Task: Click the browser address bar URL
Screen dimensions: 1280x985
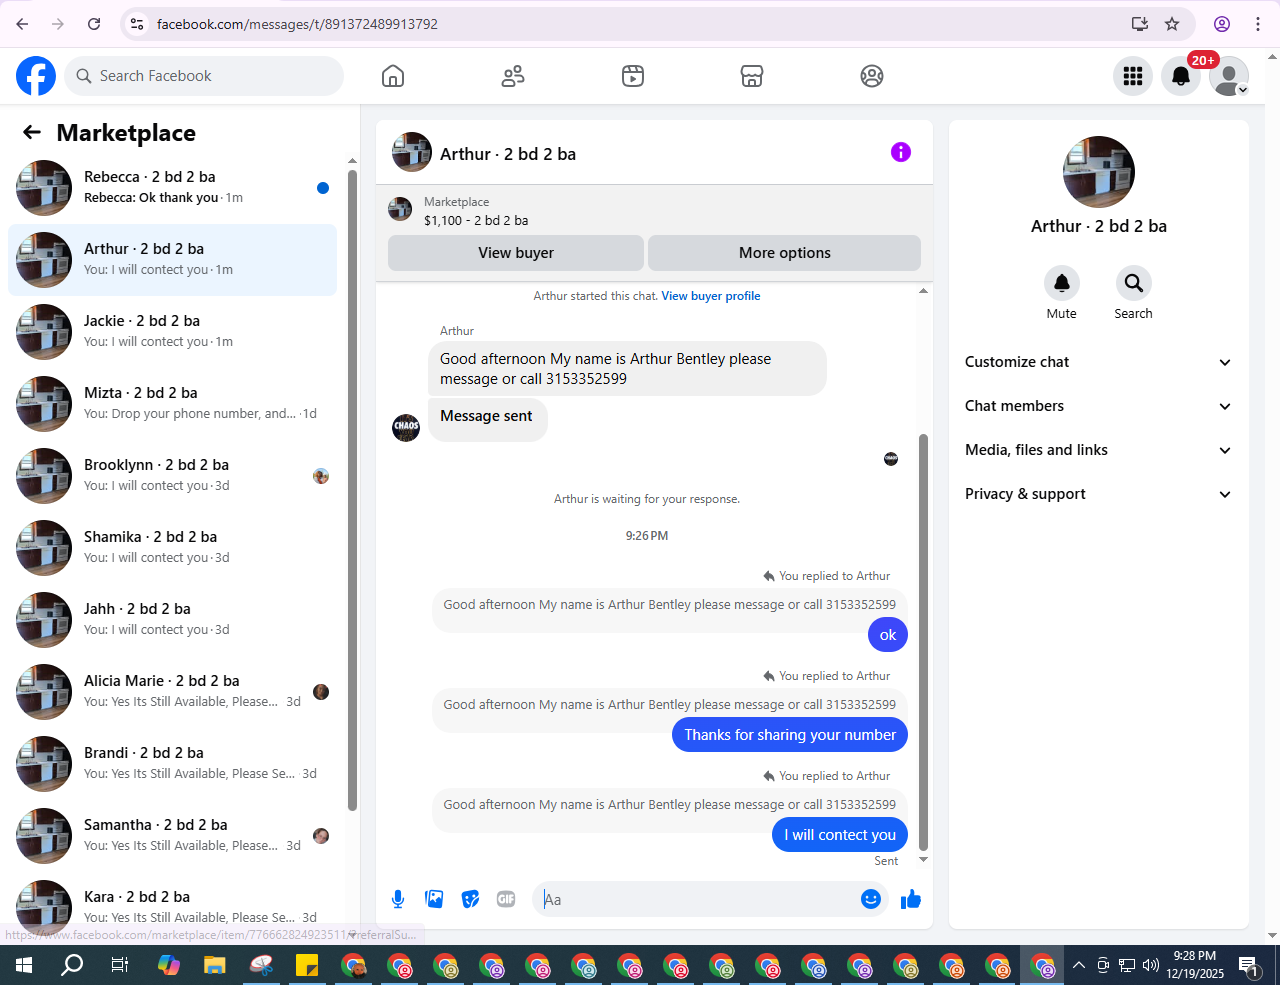Action: point(297,24)
